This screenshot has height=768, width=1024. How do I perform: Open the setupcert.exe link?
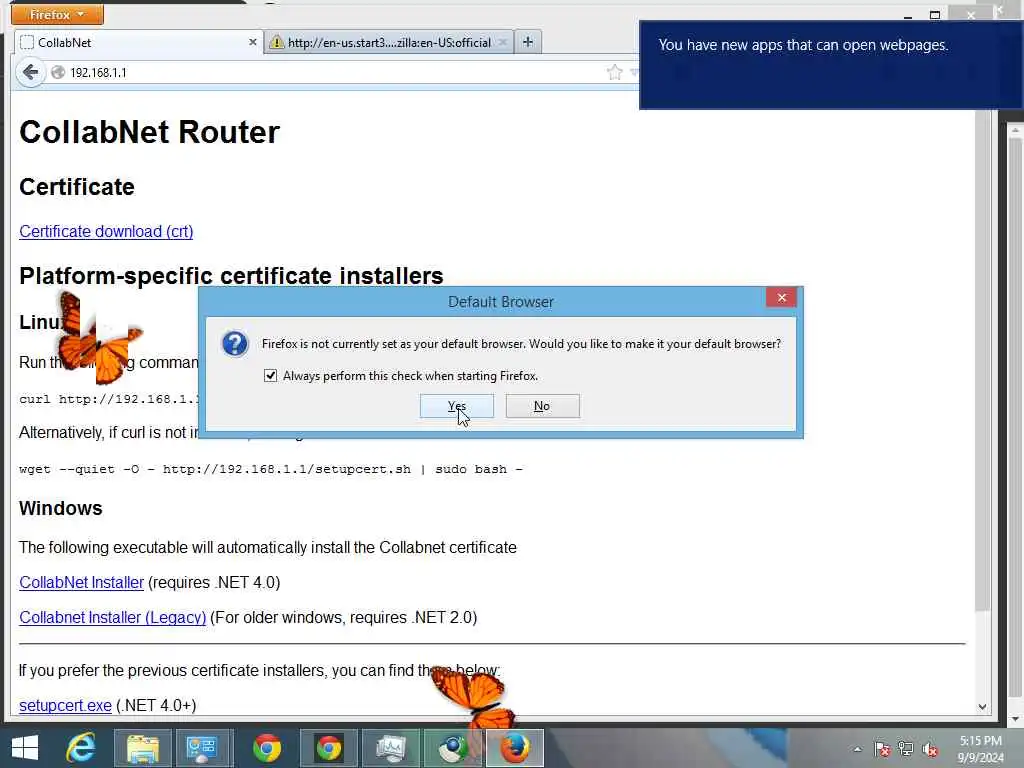[65, 706]
